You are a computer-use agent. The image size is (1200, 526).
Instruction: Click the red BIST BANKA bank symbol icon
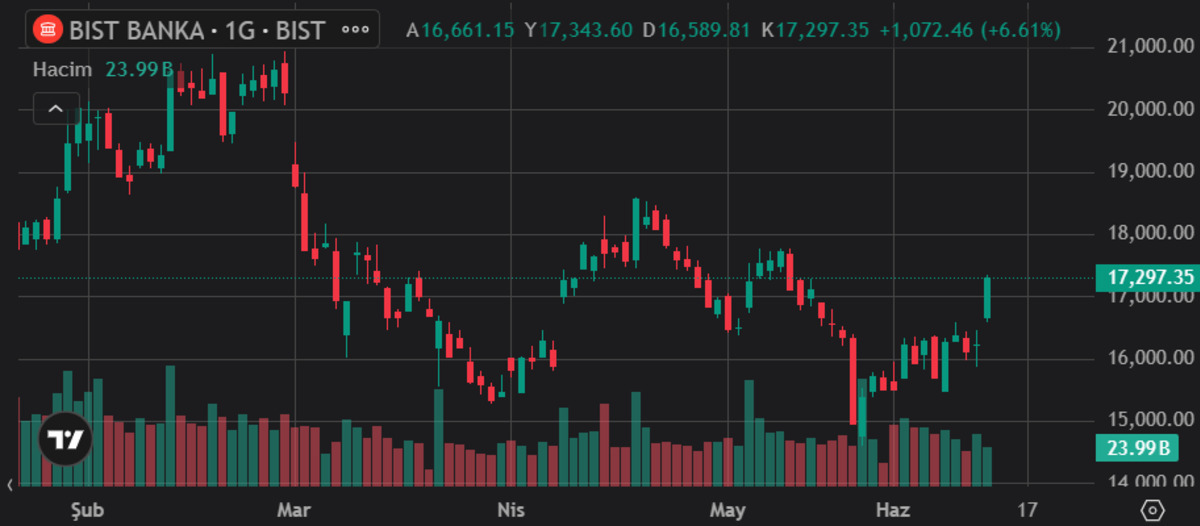[x=46, y=30]
